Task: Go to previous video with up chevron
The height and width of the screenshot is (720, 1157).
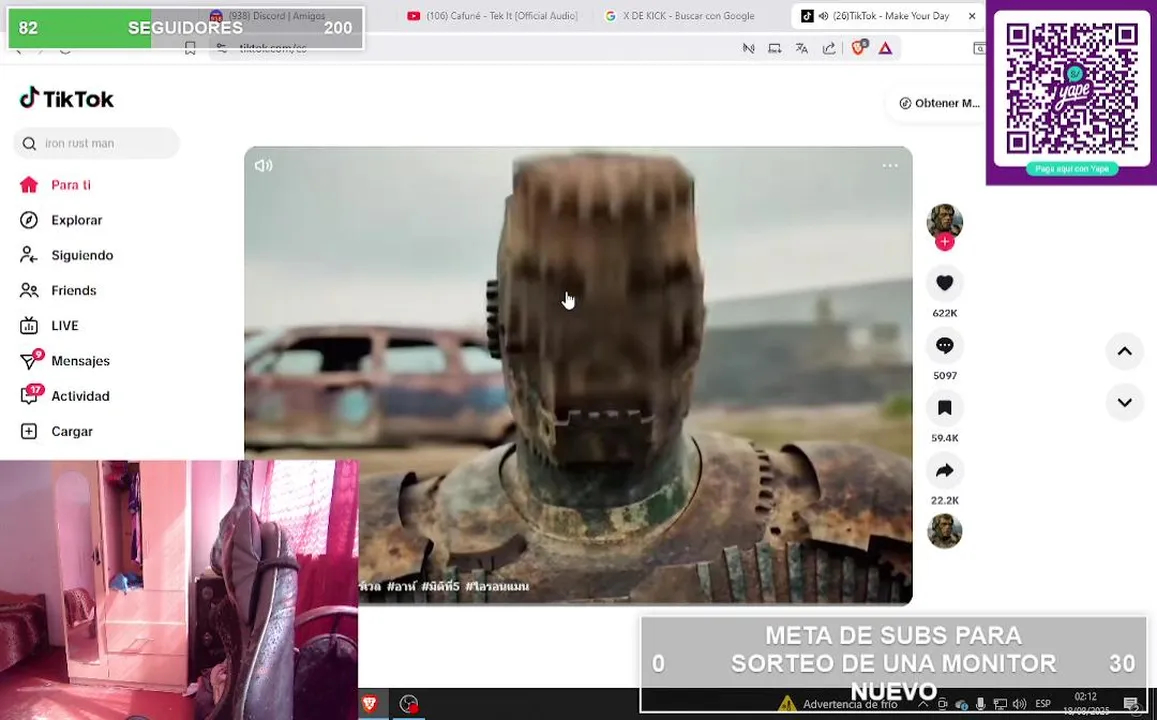Action: 1125,351
